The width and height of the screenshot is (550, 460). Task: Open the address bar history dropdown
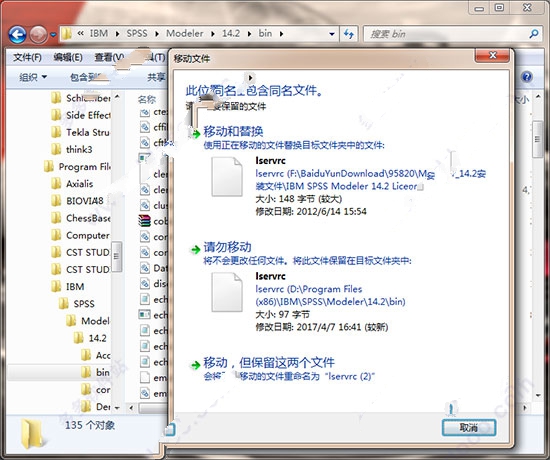pos(331,34)
